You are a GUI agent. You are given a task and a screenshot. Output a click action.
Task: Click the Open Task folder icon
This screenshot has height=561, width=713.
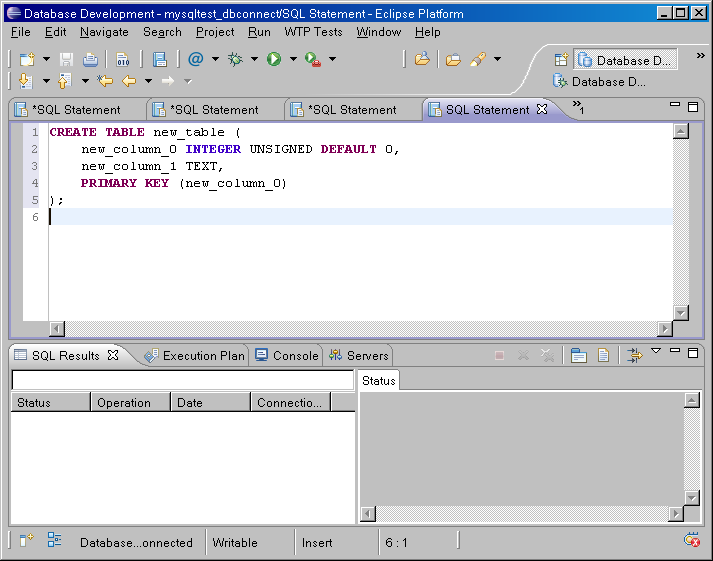pyautogui.click(x=453, y=59)
